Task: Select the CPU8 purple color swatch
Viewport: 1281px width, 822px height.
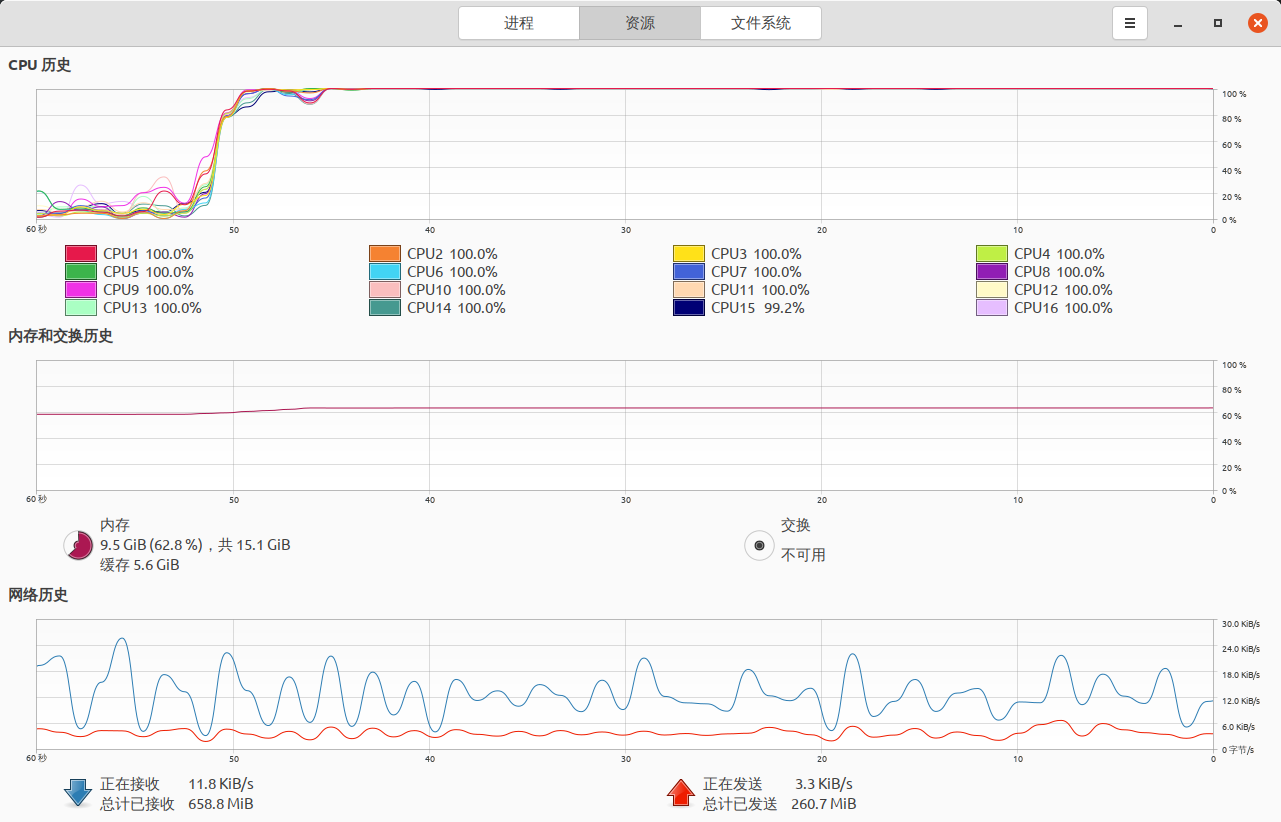Action: (x=992, y=272)
